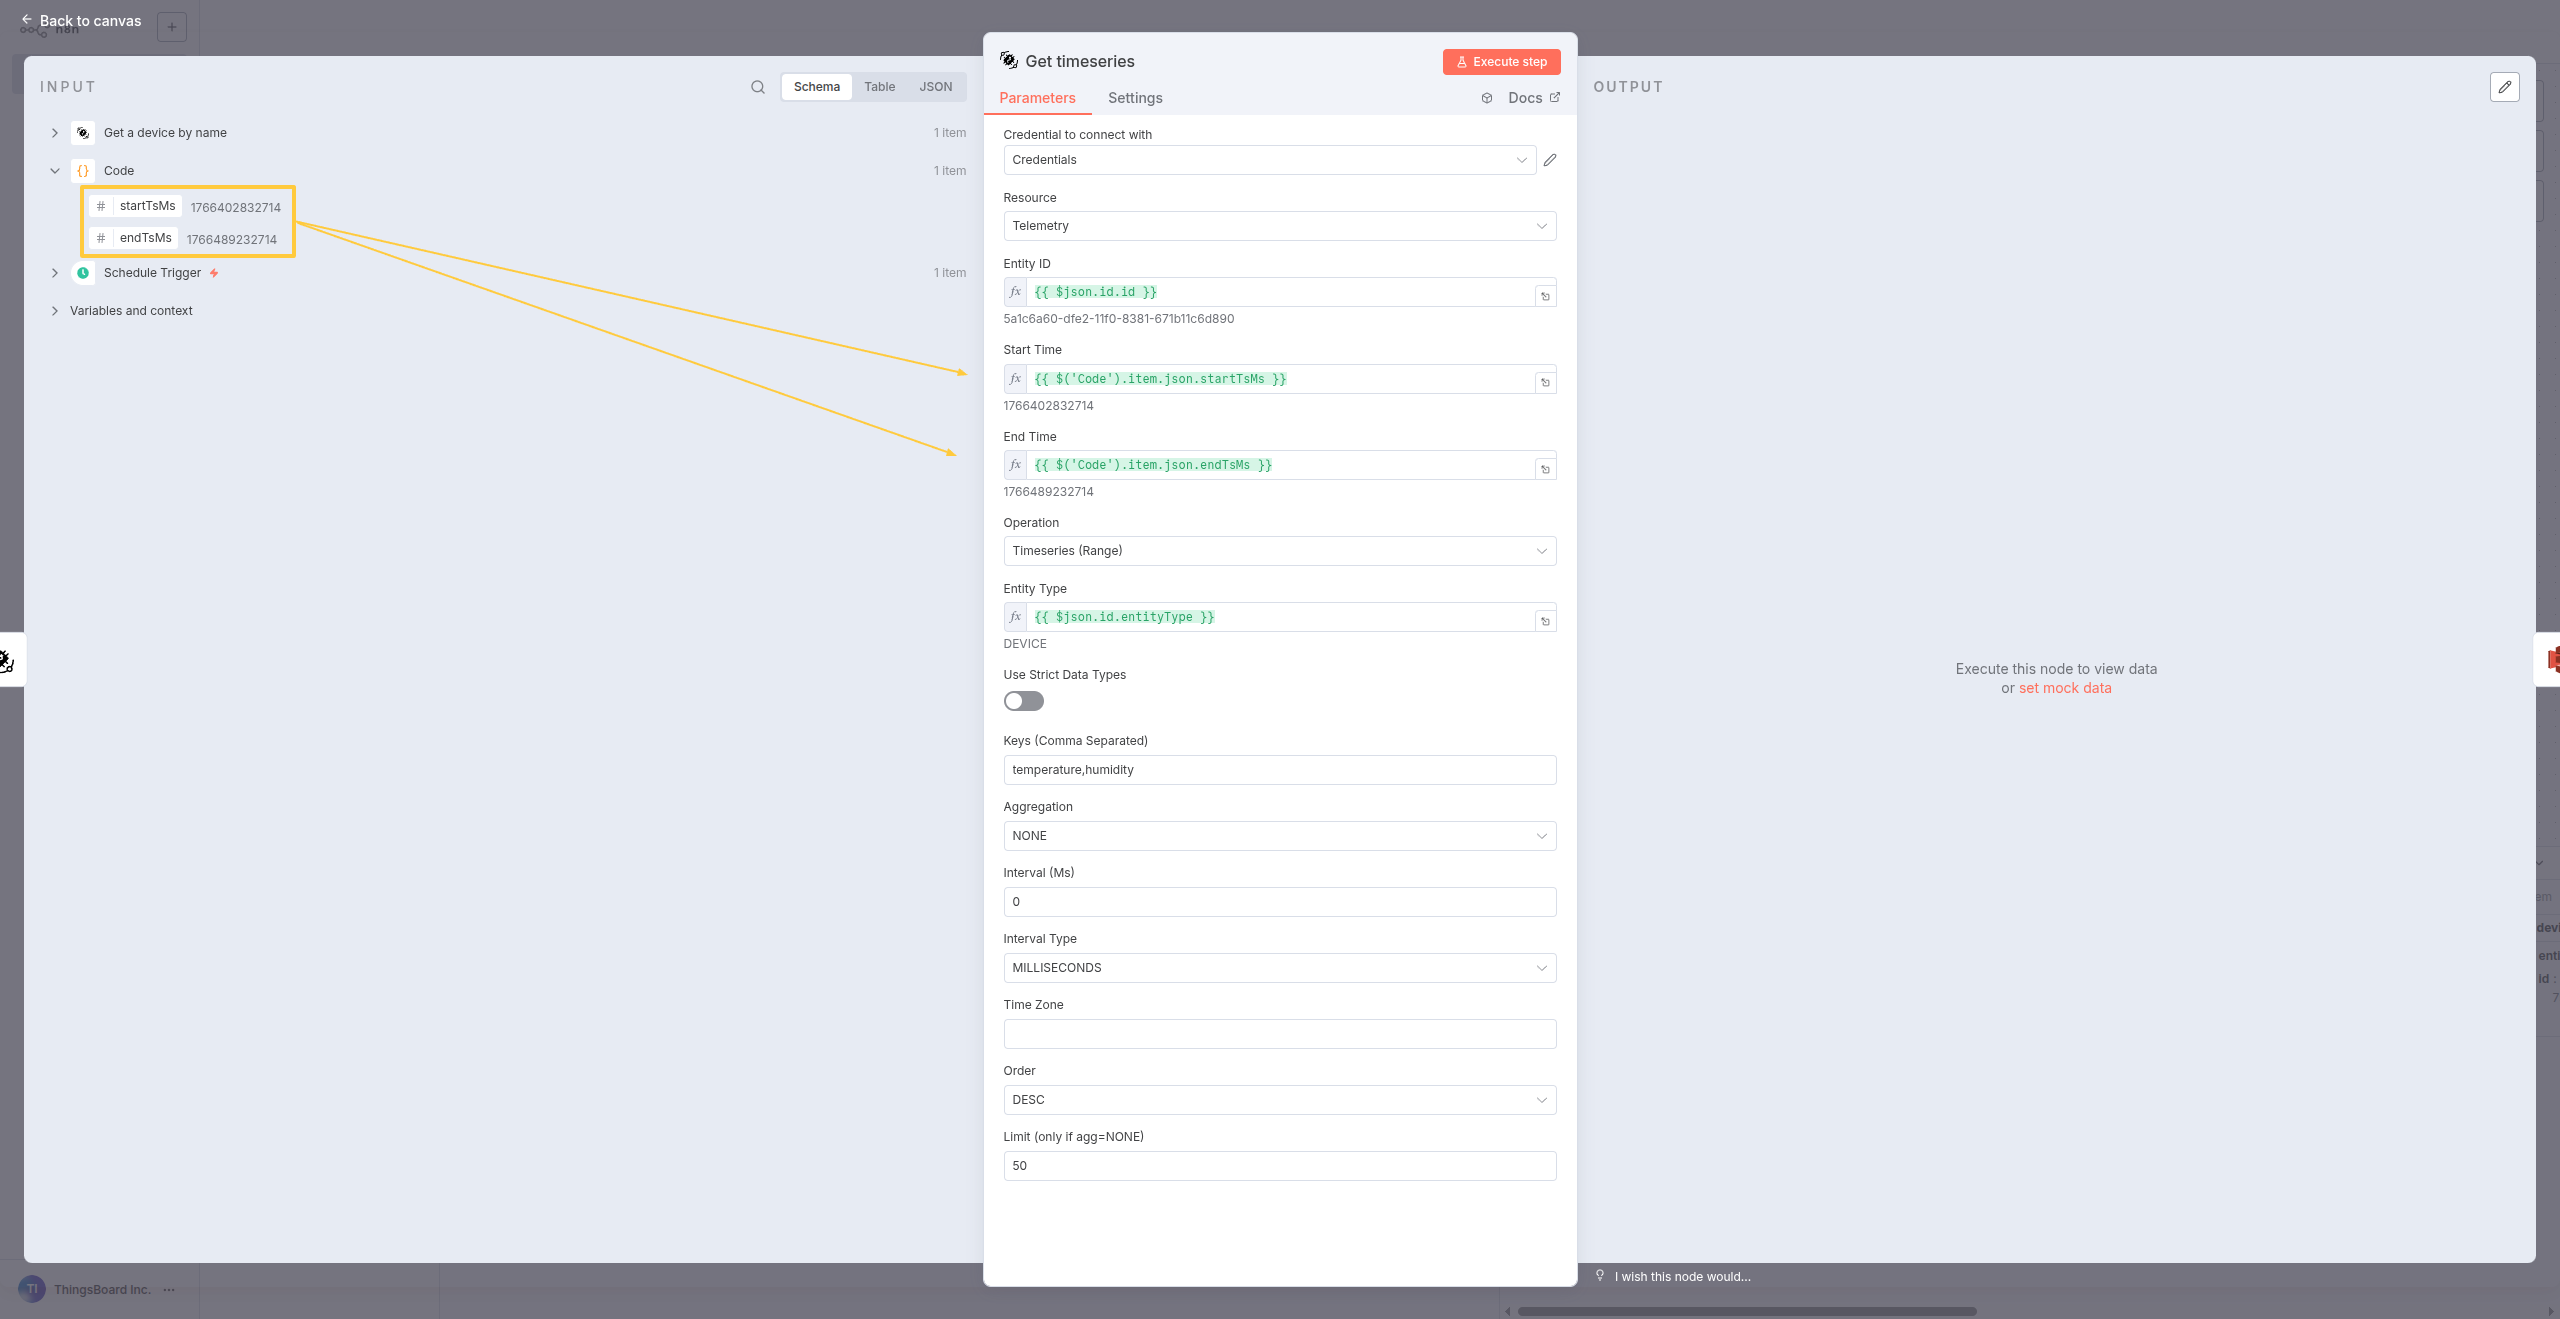This screenshot has height=1319, width=2560.
Task: Click the Keys comma separated input field
Action: 1279,770
